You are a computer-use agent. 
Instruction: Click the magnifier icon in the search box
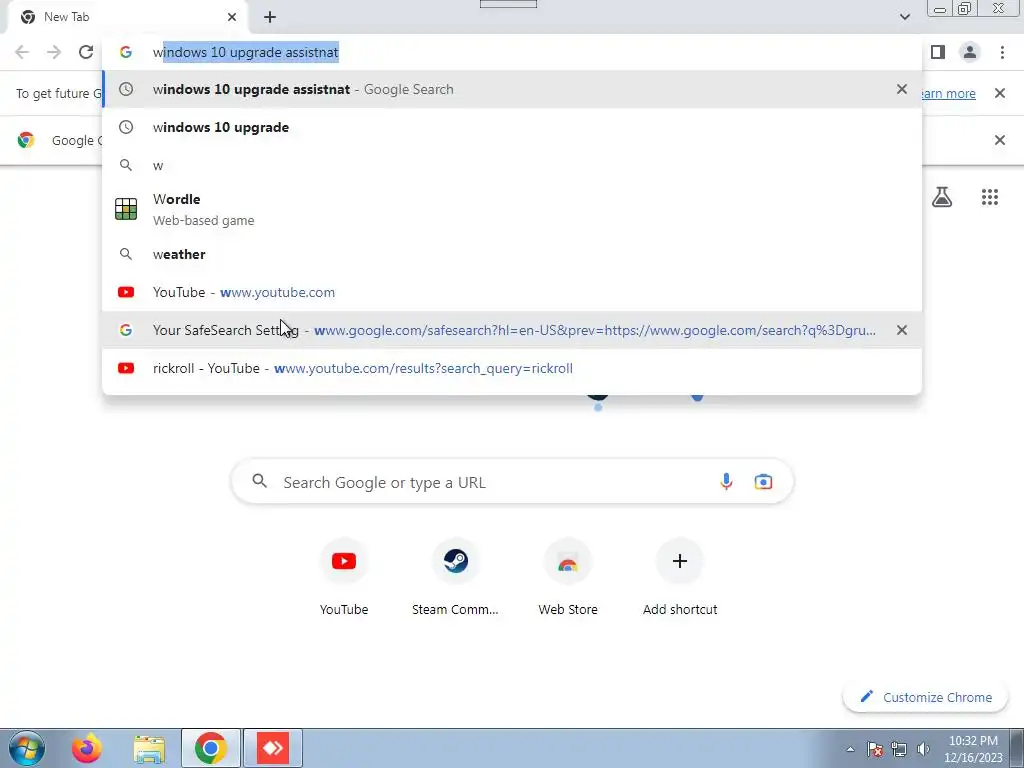[259, 481]
